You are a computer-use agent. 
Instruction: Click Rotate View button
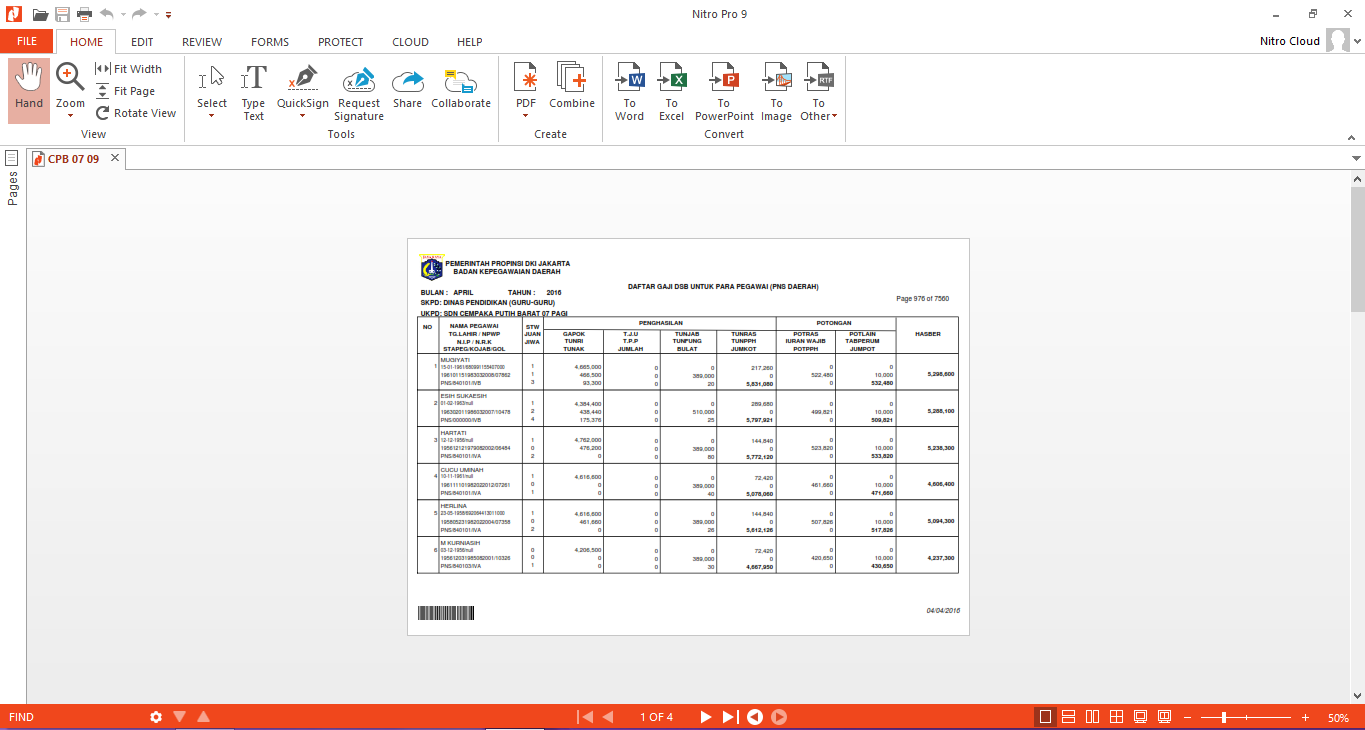coord(136,113)
